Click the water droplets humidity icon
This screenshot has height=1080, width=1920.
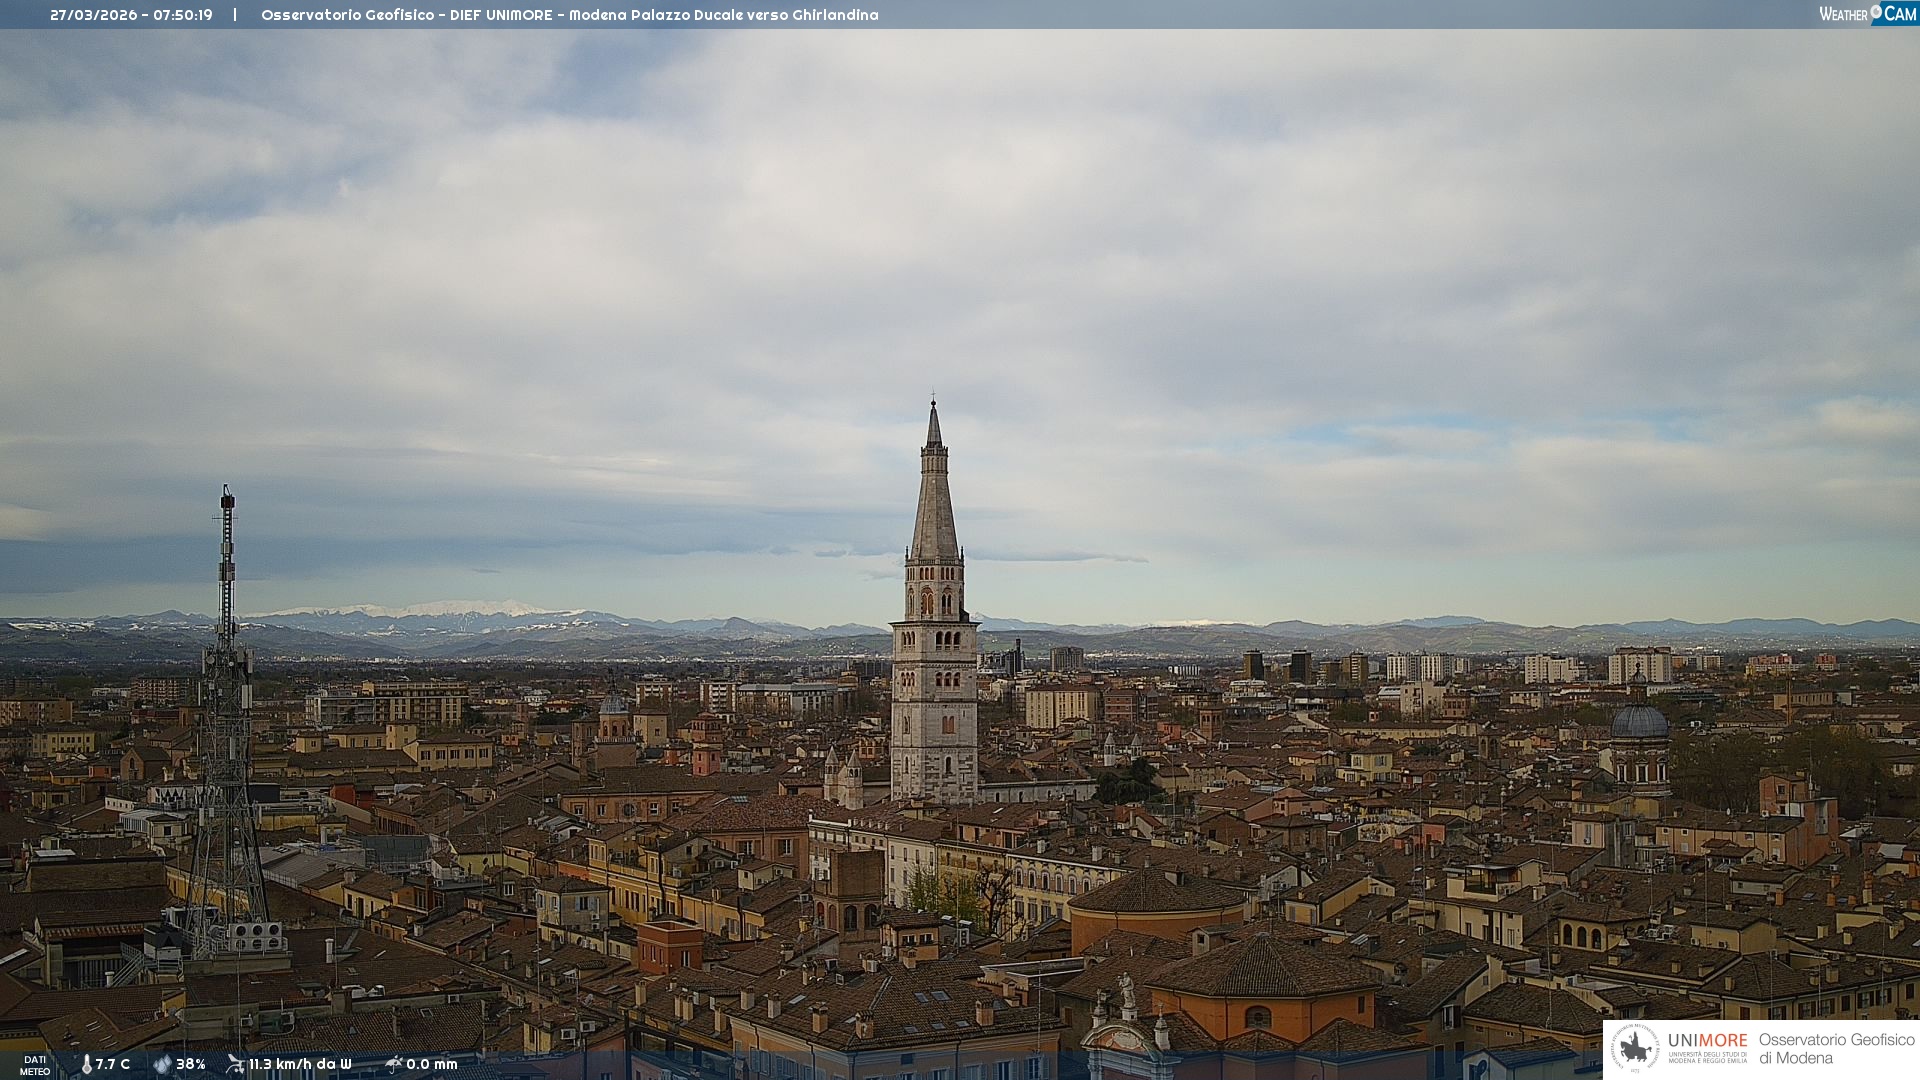[x=162, y=1064]
